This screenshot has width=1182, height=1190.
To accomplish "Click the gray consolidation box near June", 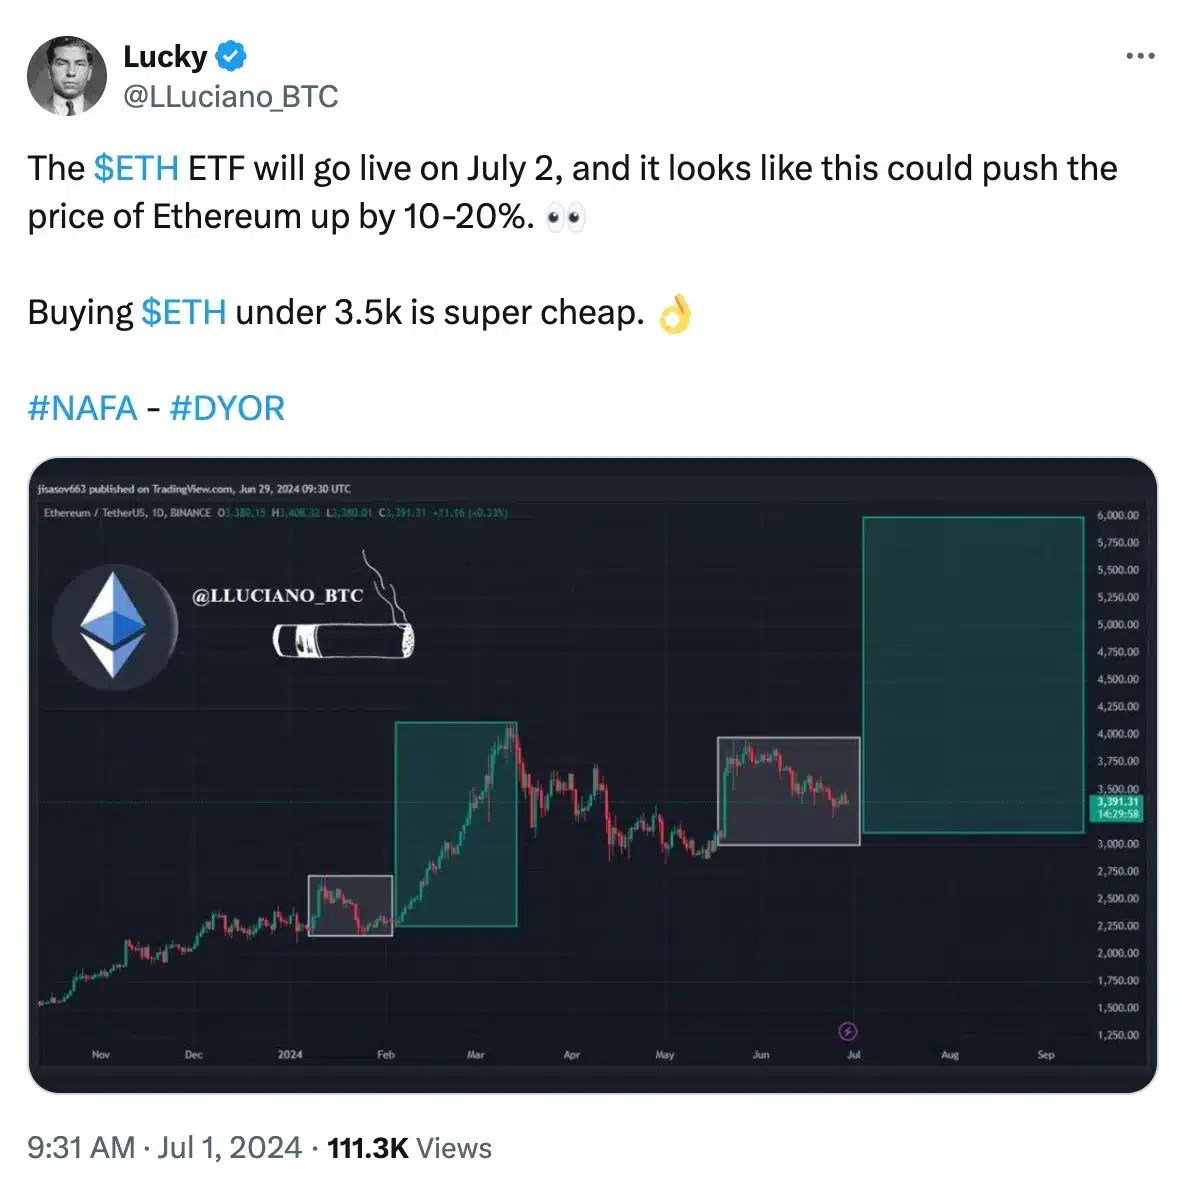I will pos(788,790).
